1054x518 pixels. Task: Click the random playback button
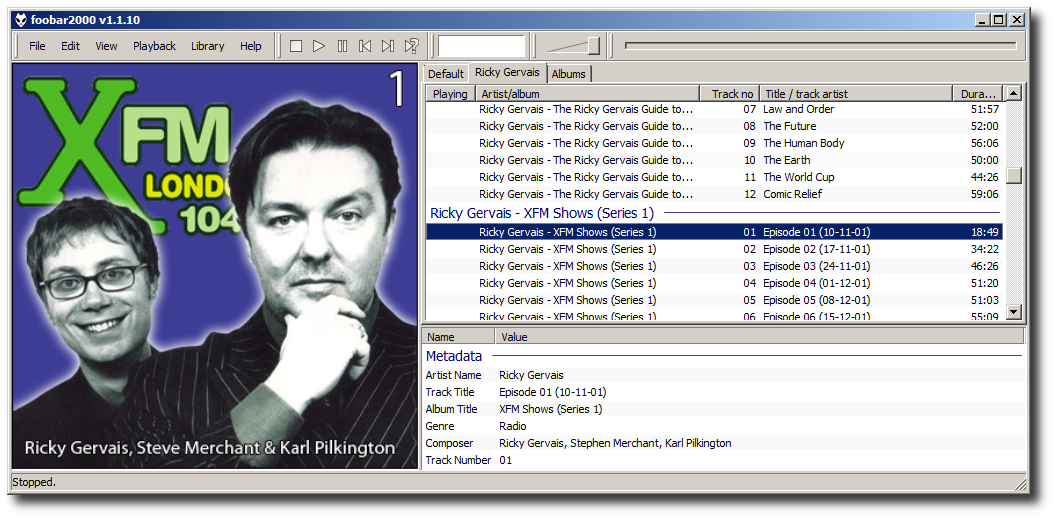tap(411, 46)
